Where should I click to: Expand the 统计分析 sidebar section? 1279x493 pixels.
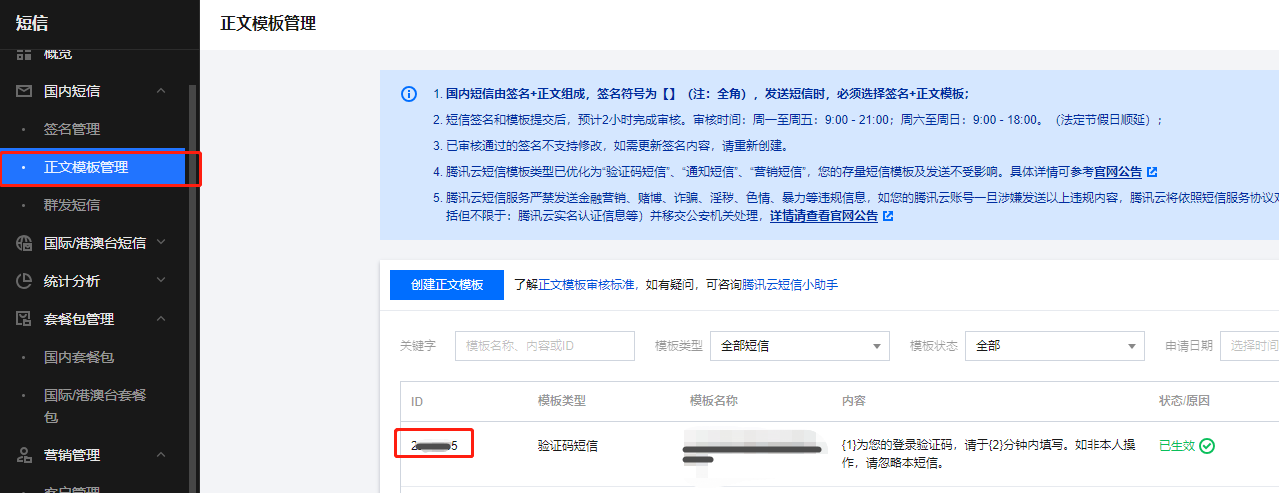(x=161, y=281)
